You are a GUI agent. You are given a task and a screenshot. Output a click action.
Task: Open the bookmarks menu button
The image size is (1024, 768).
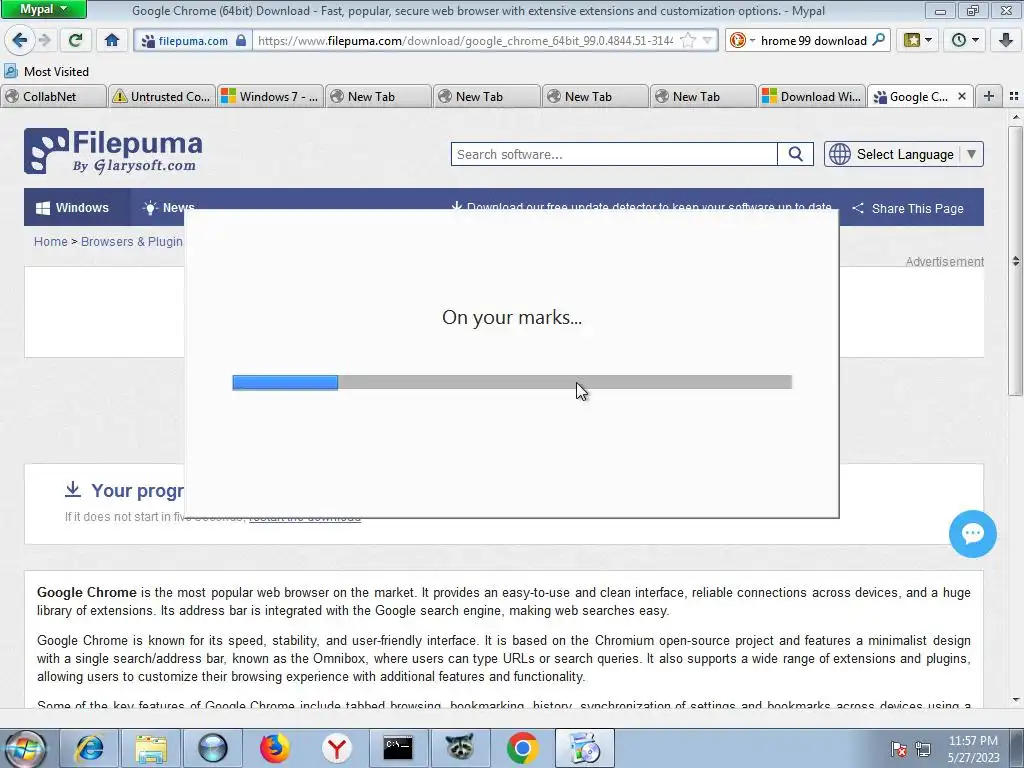click(918, 40)
